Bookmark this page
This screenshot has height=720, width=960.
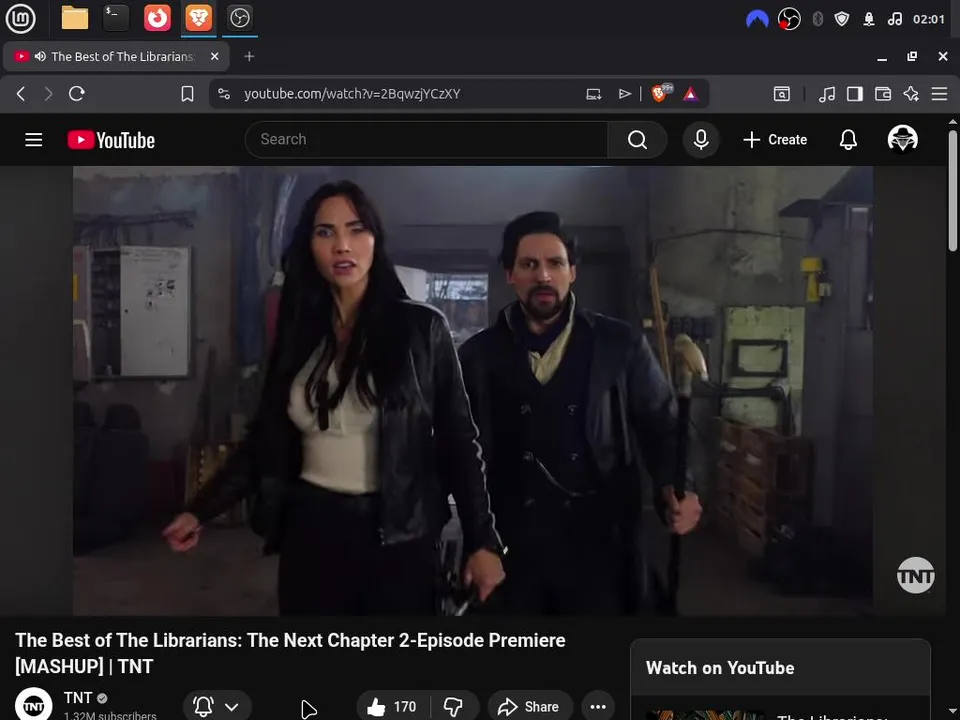pos(187,94)
